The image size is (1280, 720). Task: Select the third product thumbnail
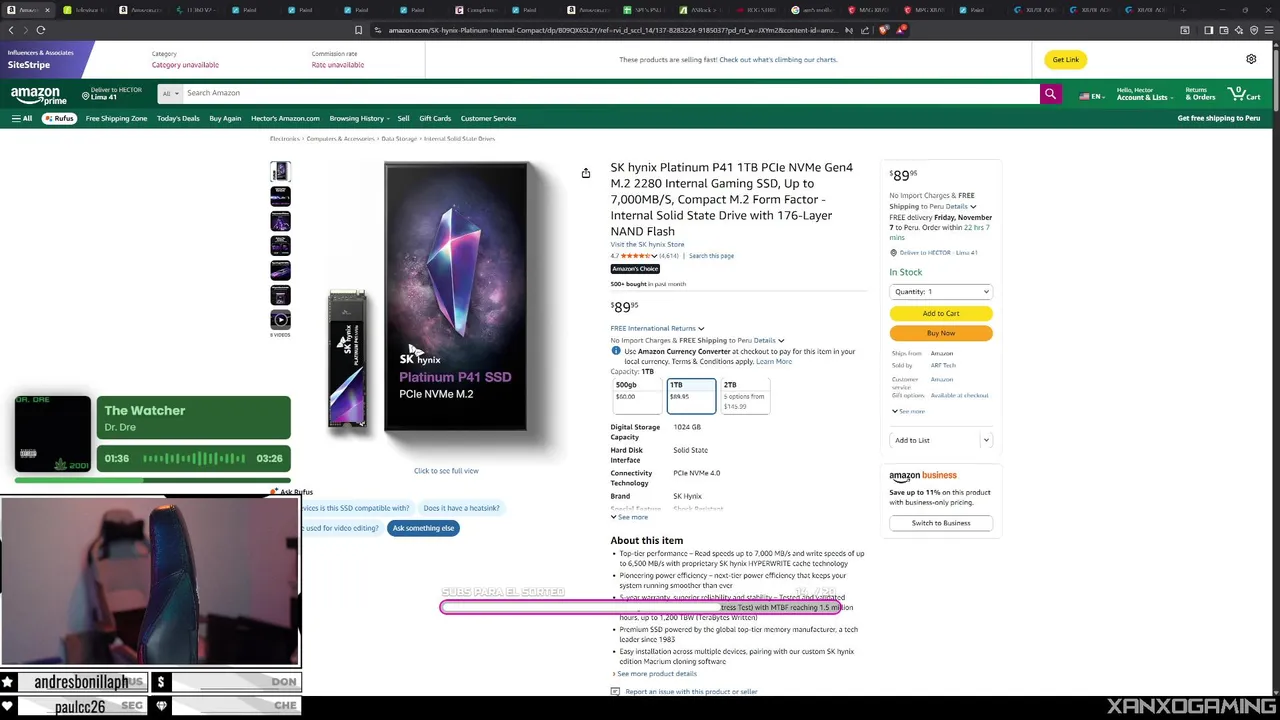(x=280, y=221)
